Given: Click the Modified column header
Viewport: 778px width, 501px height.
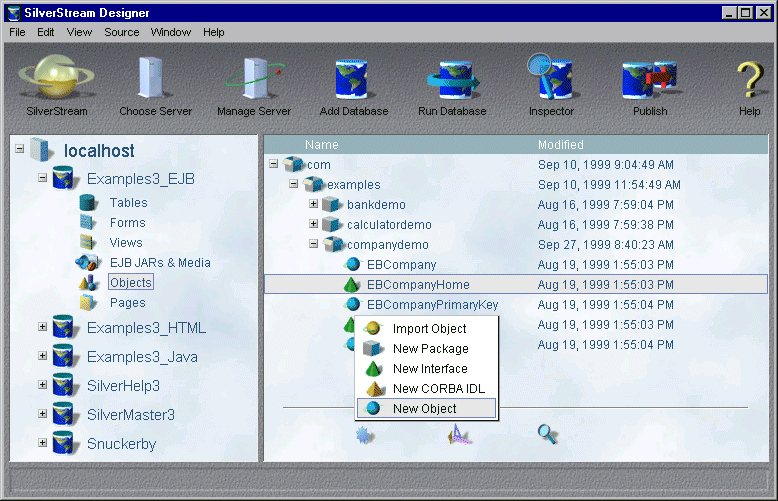Looking at the screenshot, I should 561,145.
